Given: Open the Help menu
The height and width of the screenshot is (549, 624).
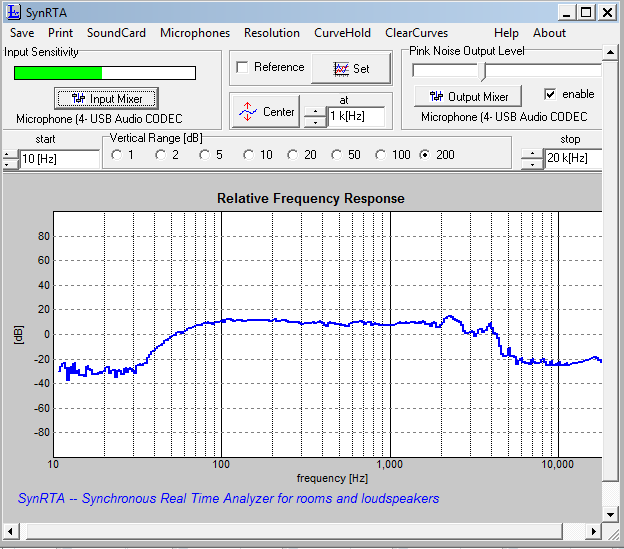Looking at the screenshot, I should pyautogui.click(x=506, y=33).
